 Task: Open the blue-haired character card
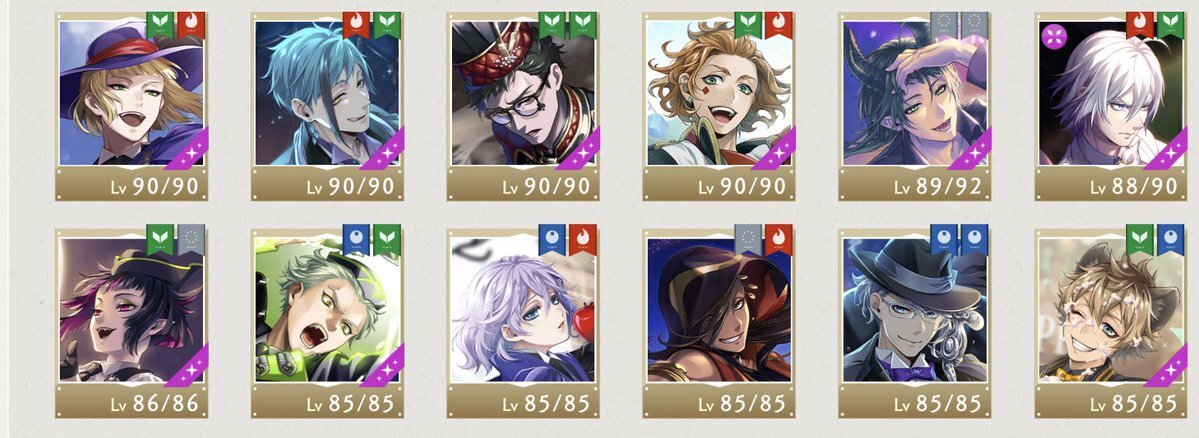click(x=327, y=107)
